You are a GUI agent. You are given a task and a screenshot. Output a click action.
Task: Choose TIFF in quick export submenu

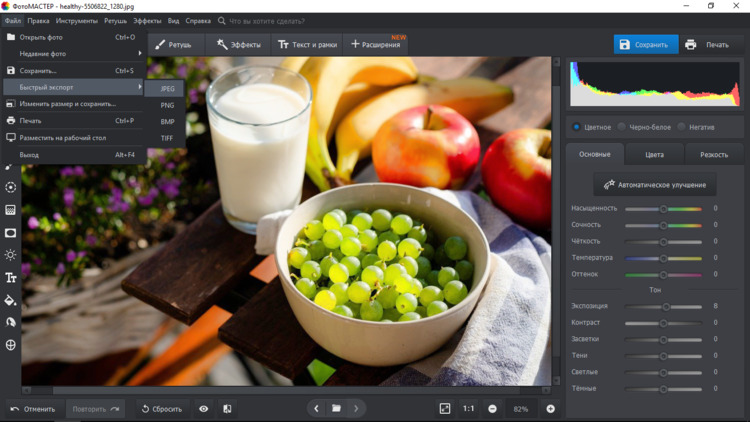click(167, 138)
